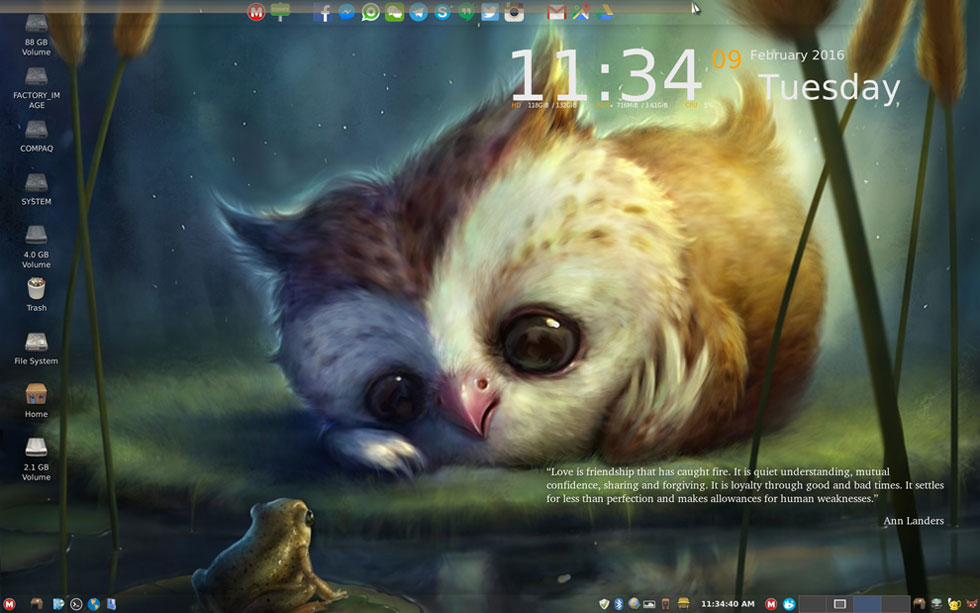Open Hangouts from the top dock

click(x=466, y=12)
